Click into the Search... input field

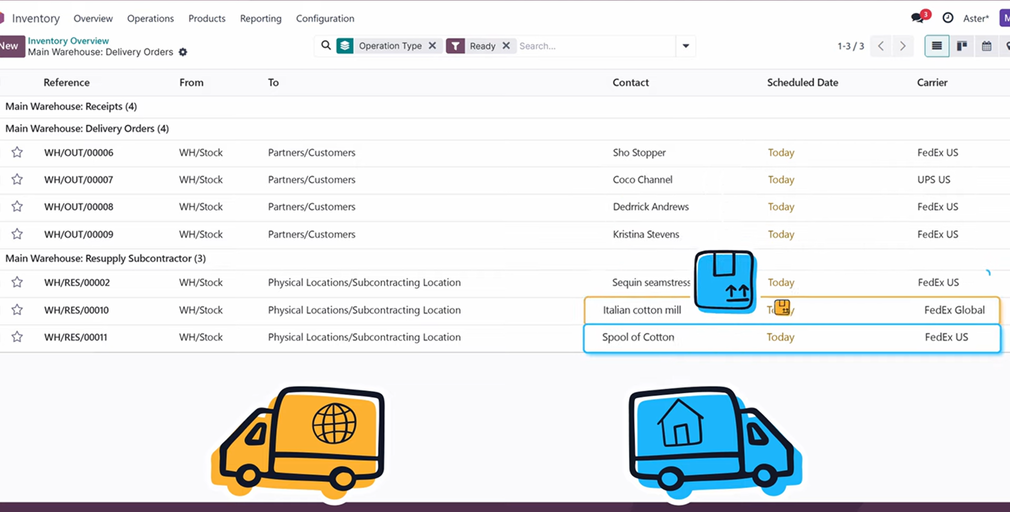(596, 46)
